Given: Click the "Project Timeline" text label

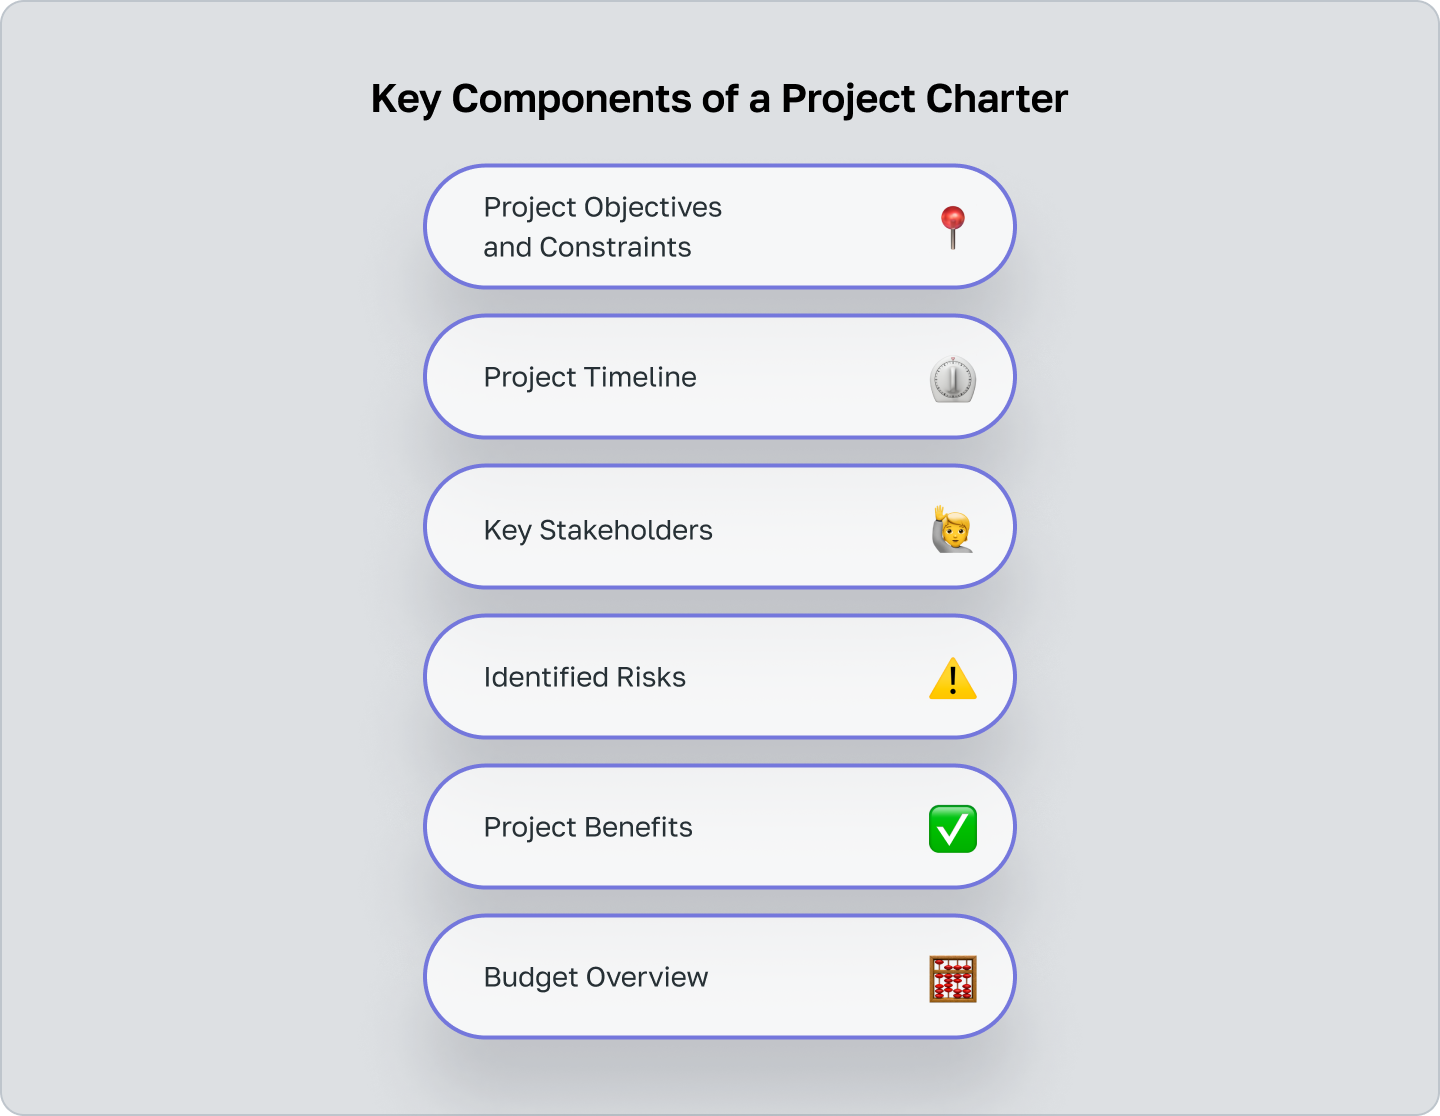Looking at the screenshot, I should tap(590, 377).
